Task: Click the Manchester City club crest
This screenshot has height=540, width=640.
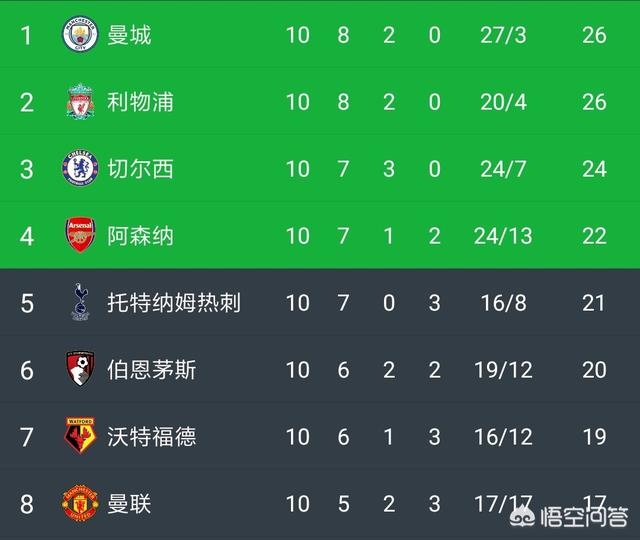Action: click(x=80, y=35)
